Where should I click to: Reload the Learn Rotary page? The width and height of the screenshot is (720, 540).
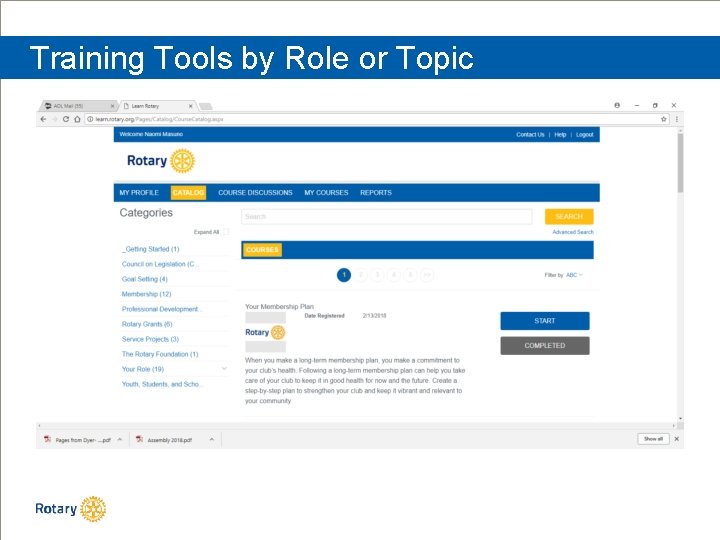(66, 119)
